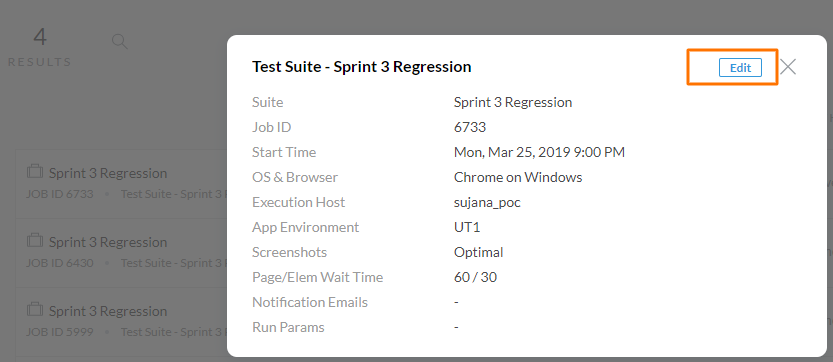Image resolution: width=833 pixels, height=362 pixels.
Task: Open the Sprint 3 Regression job 6733 row
Action: point(122,184)
